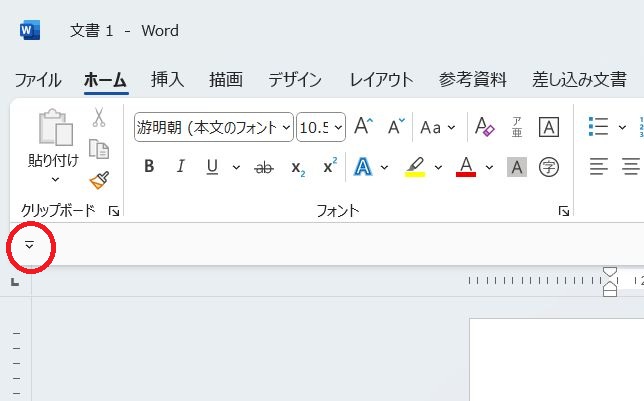Screen dimensions: 644x401
Task: Click the first line indent marker on ruler
Action: click(610, 272)
